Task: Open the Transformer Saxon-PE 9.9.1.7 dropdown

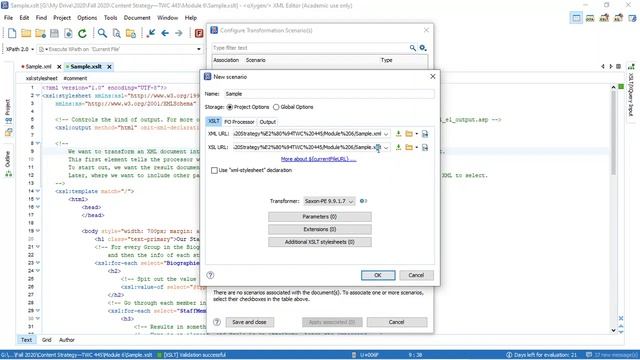Action: pos(329,201)
